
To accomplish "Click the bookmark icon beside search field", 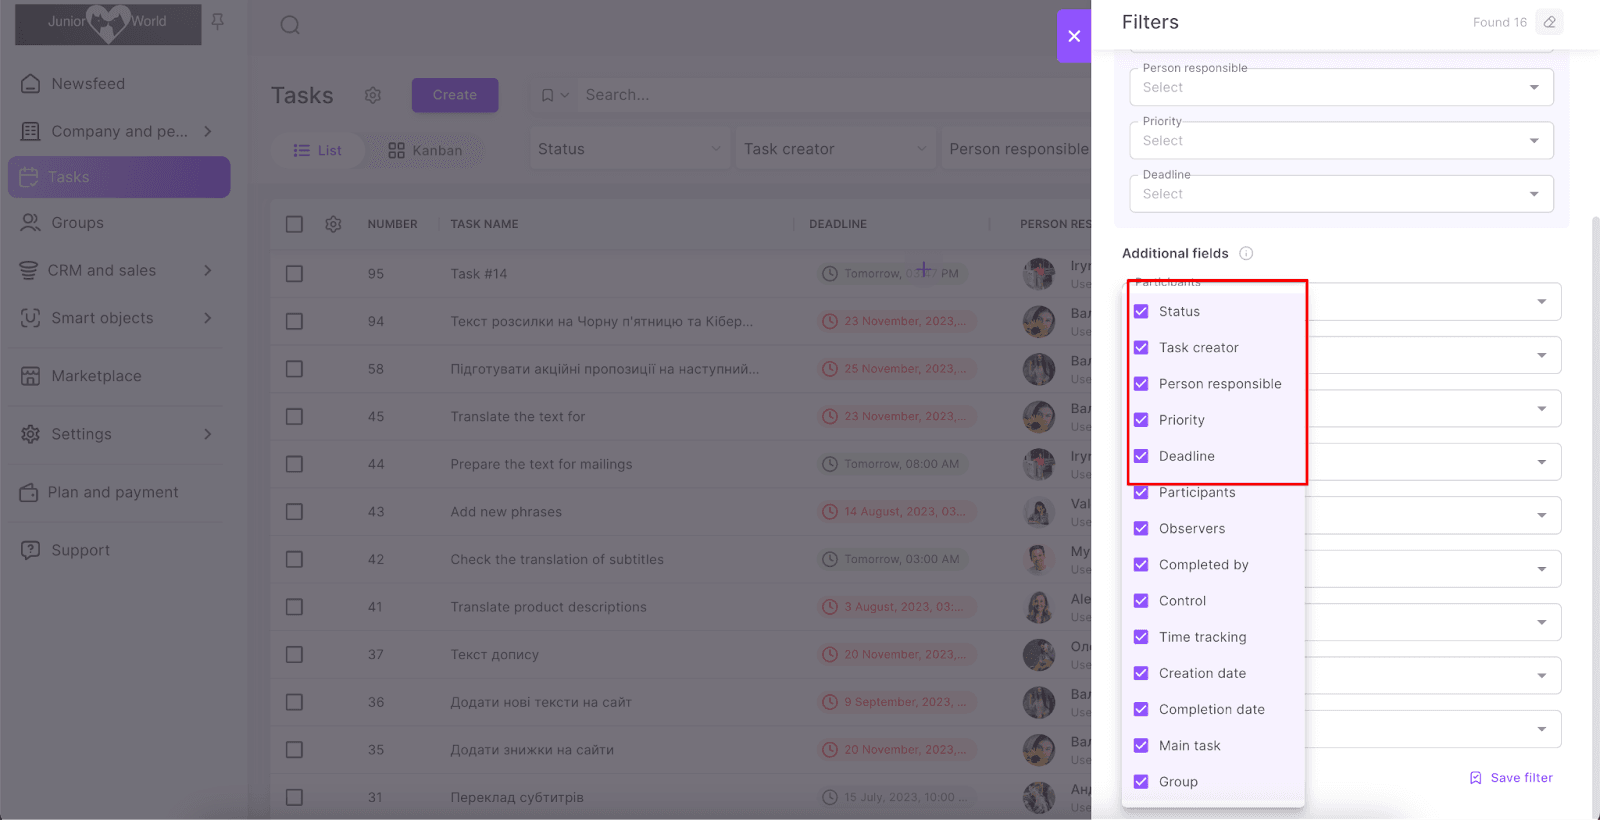I will point(547,95).
